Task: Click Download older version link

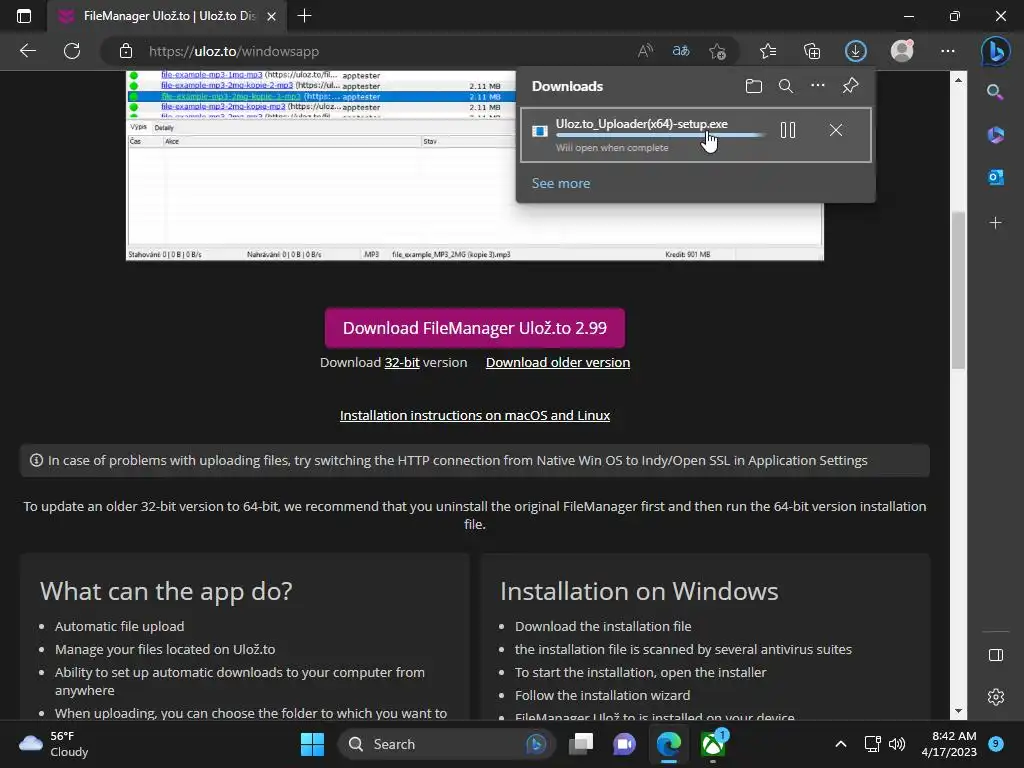Action: point(558,362)
